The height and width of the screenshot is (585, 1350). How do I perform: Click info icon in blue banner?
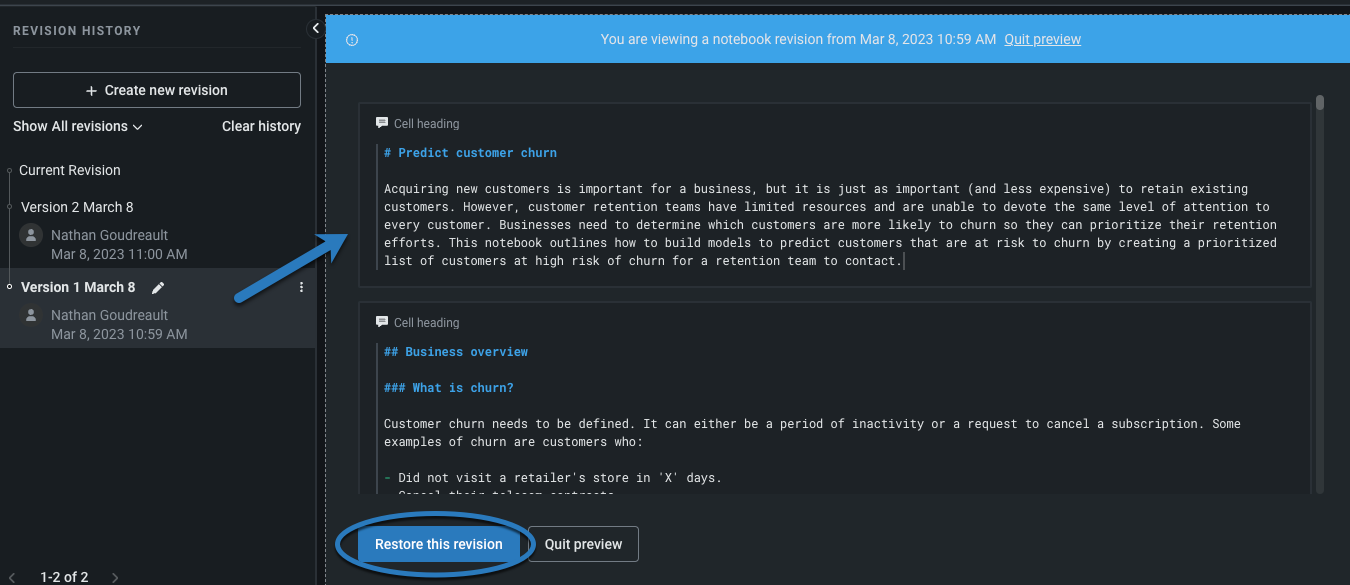(352, 40)
